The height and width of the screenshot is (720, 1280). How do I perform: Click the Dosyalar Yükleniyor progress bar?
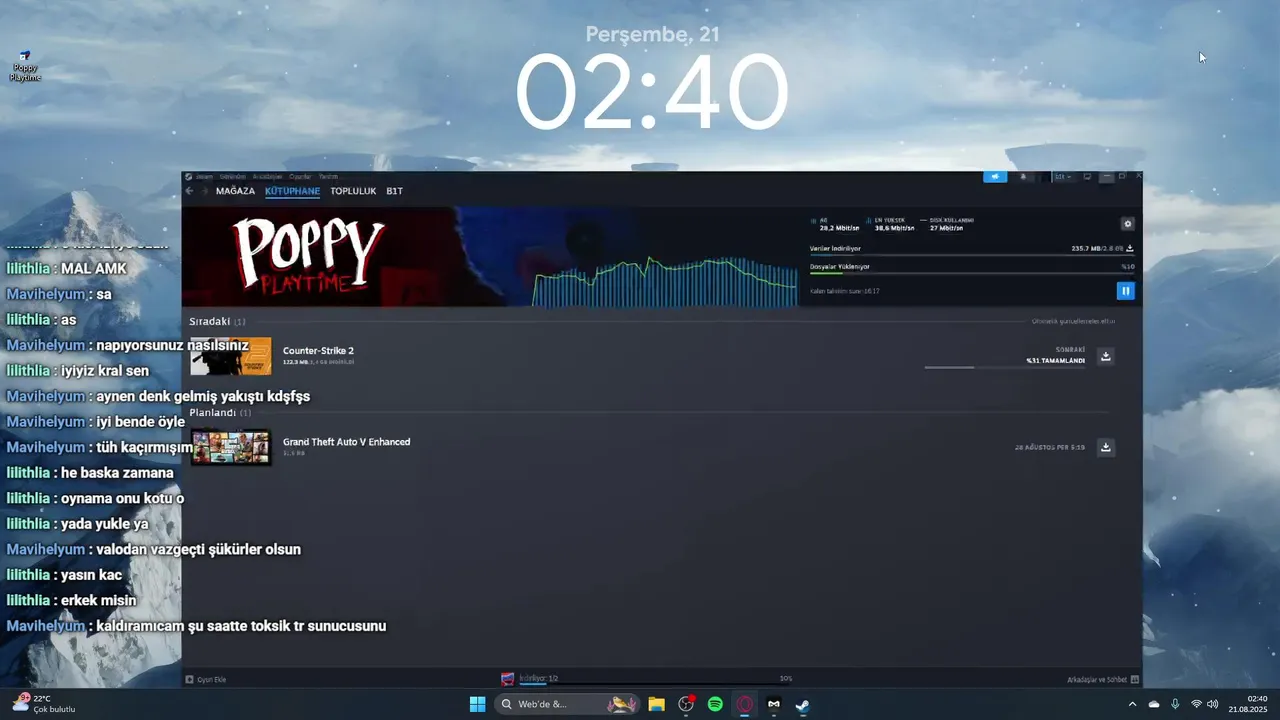tap(972, 273)
